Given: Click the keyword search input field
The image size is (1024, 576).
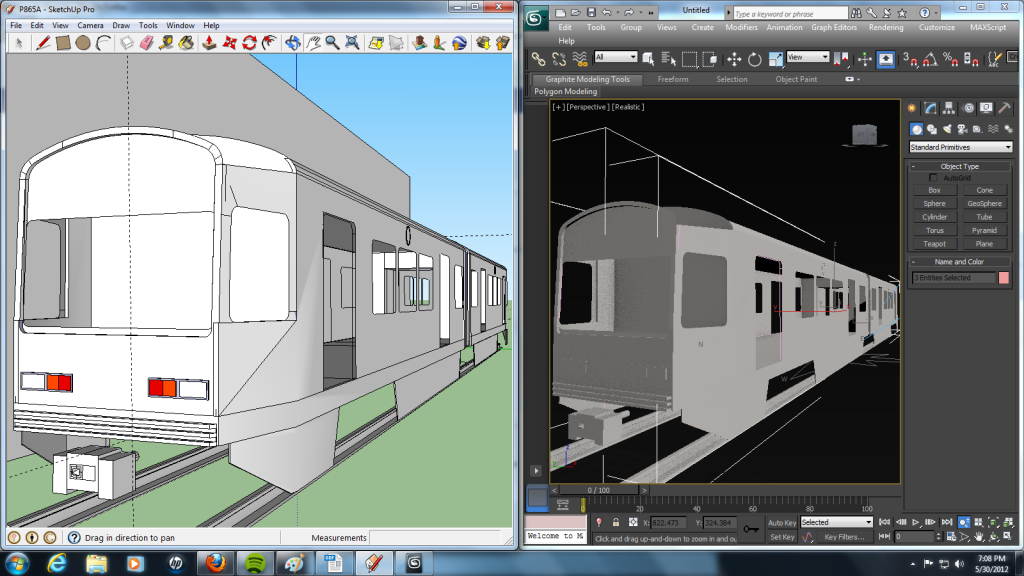Looking at the screenshot, I should 790,13.
